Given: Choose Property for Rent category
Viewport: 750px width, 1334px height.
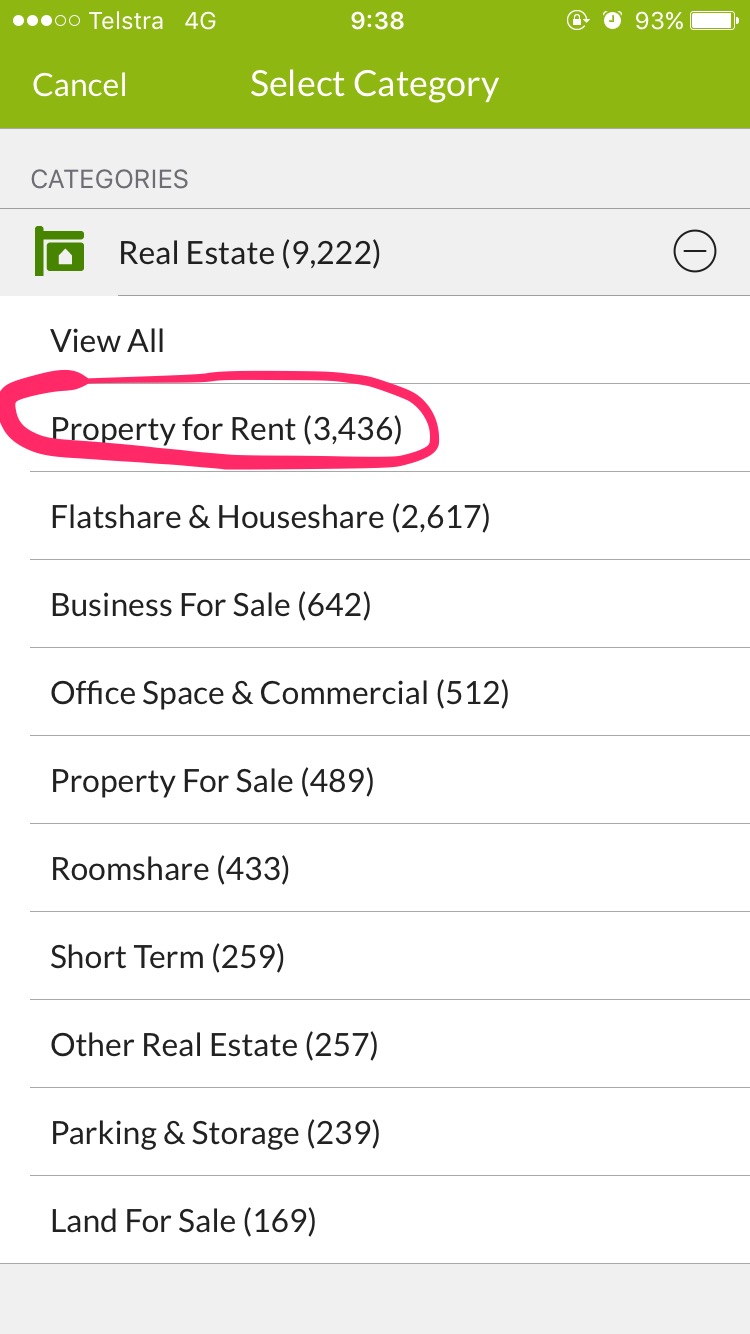Looking at the screenshot, I should coord(390,428).
